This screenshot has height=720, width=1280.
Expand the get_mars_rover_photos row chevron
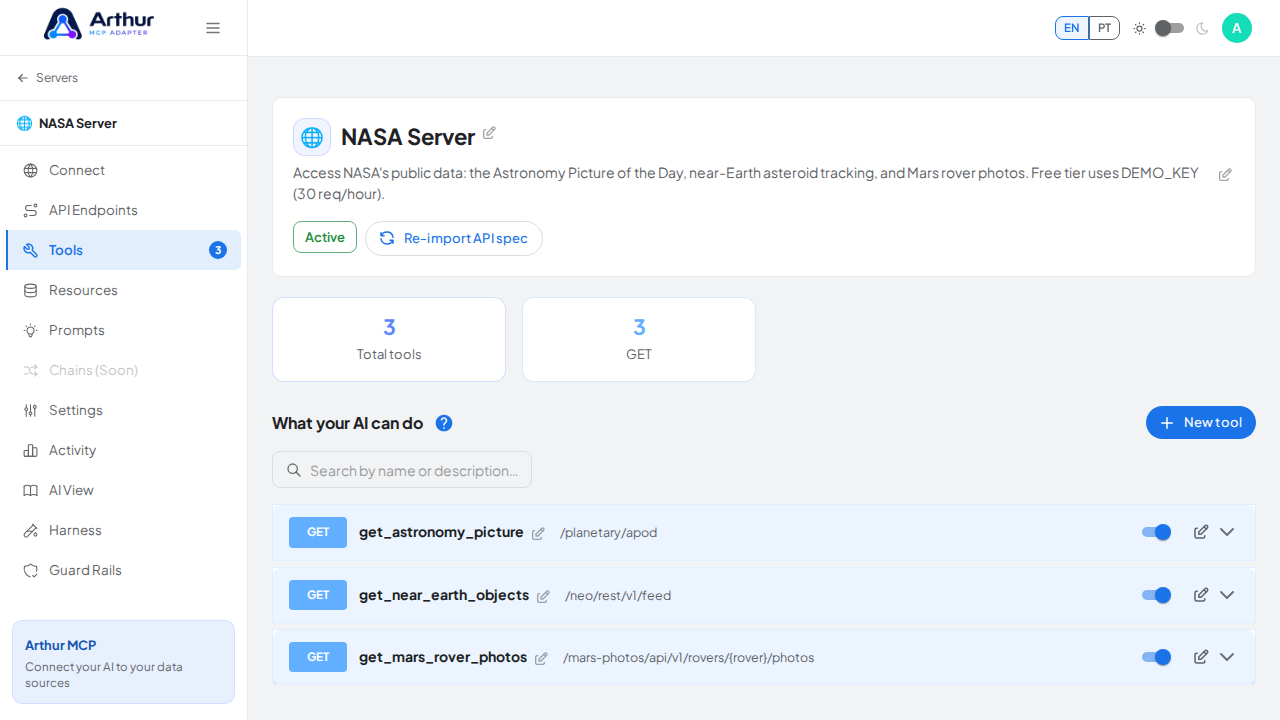pos(1227,657)
